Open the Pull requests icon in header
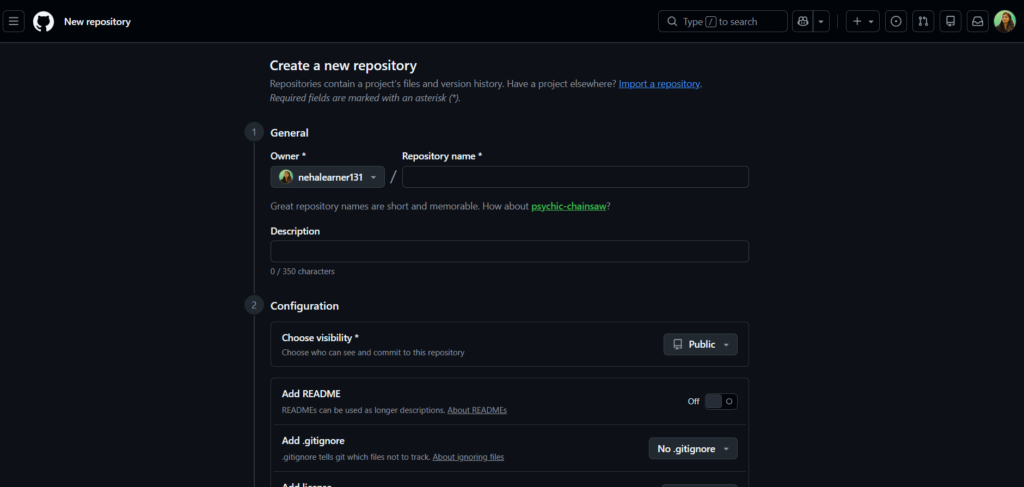The height and width of the screenshot is (487, 1024). [923, 22]
